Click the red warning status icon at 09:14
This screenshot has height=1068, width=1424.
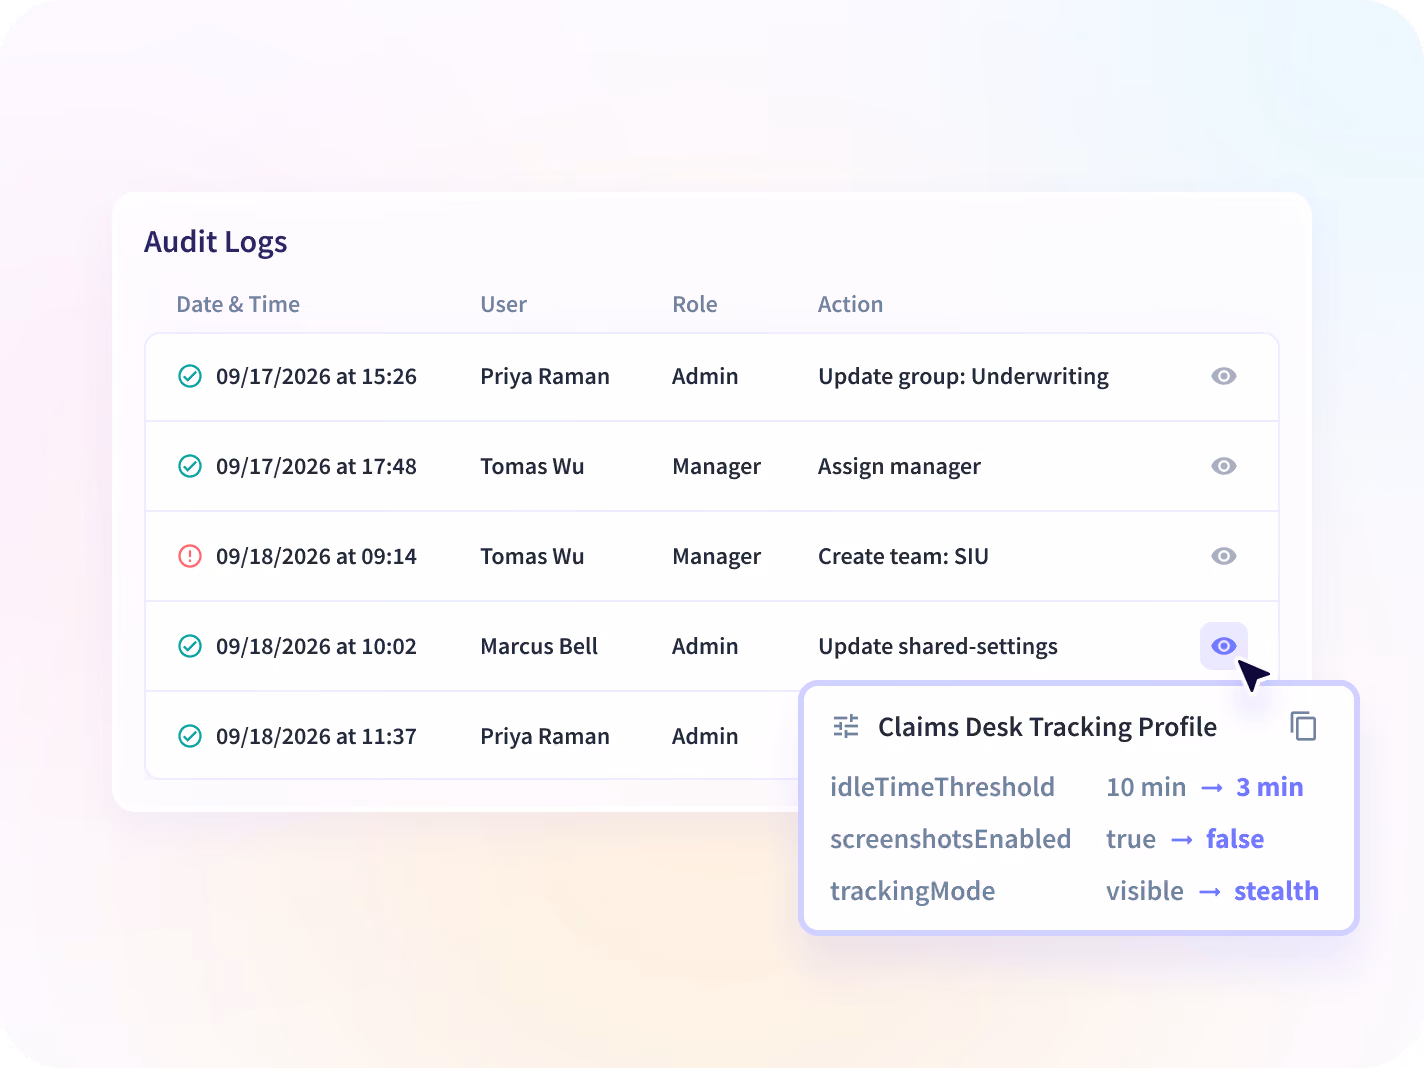(190, 556)
